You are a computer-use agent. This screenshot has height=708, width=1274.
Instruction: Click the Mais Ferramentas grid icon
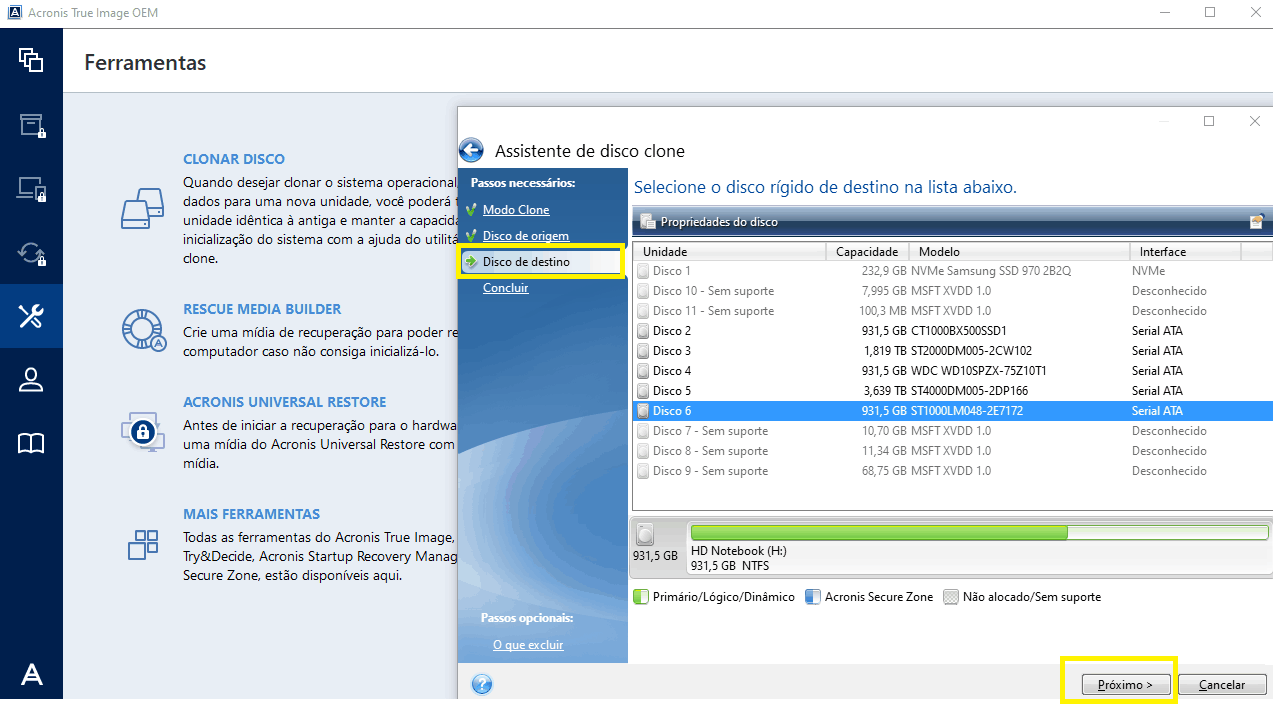click(x=143, y=544)
